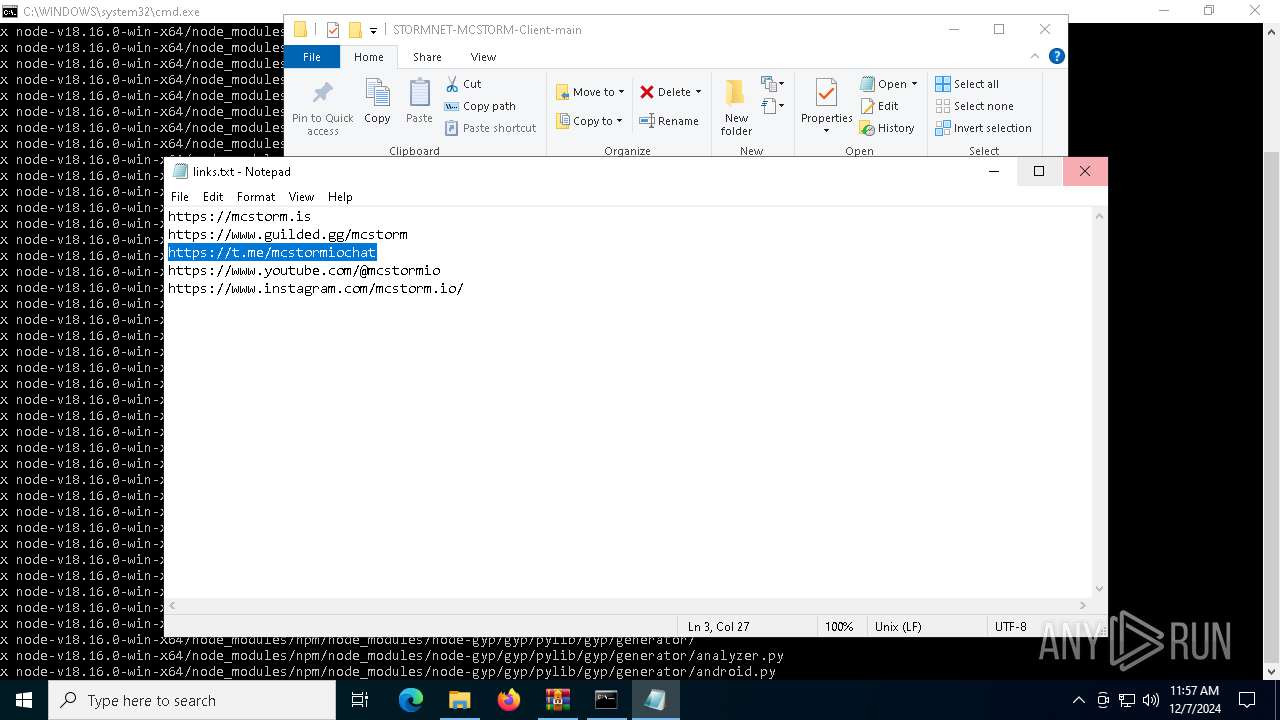
Task: Click the Ln 3, Col 27 status field
Action: pyautogui.click(x=746, y=627)
